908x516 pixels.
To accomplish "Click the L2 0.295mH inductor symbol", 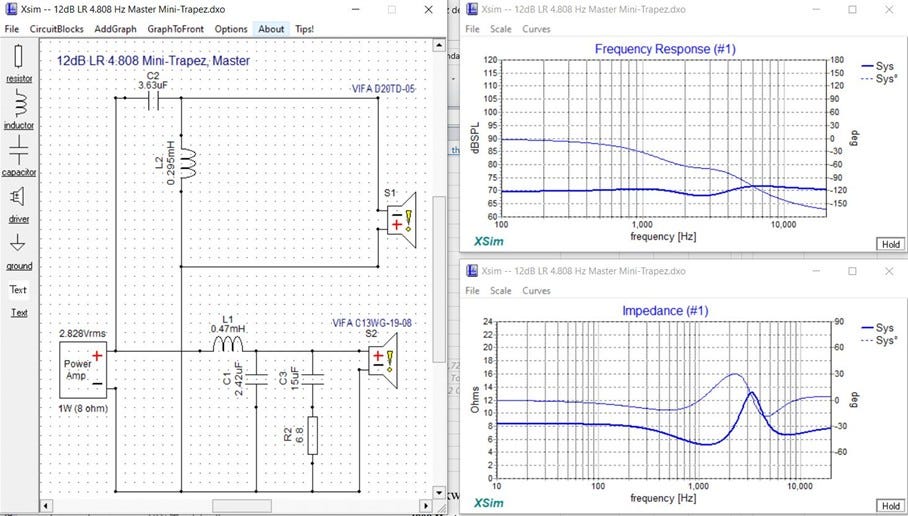I will 187,163.
